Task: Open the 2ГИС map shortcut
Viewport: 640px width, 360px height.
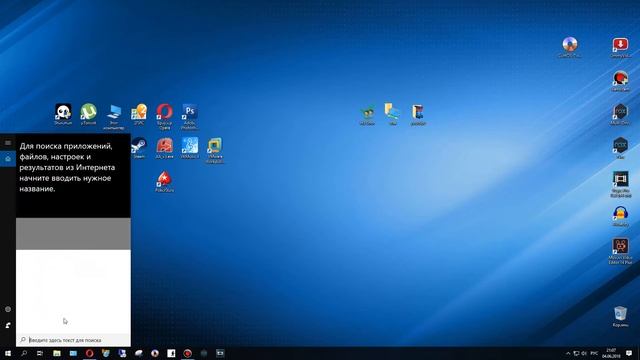Action: (139, 114)
